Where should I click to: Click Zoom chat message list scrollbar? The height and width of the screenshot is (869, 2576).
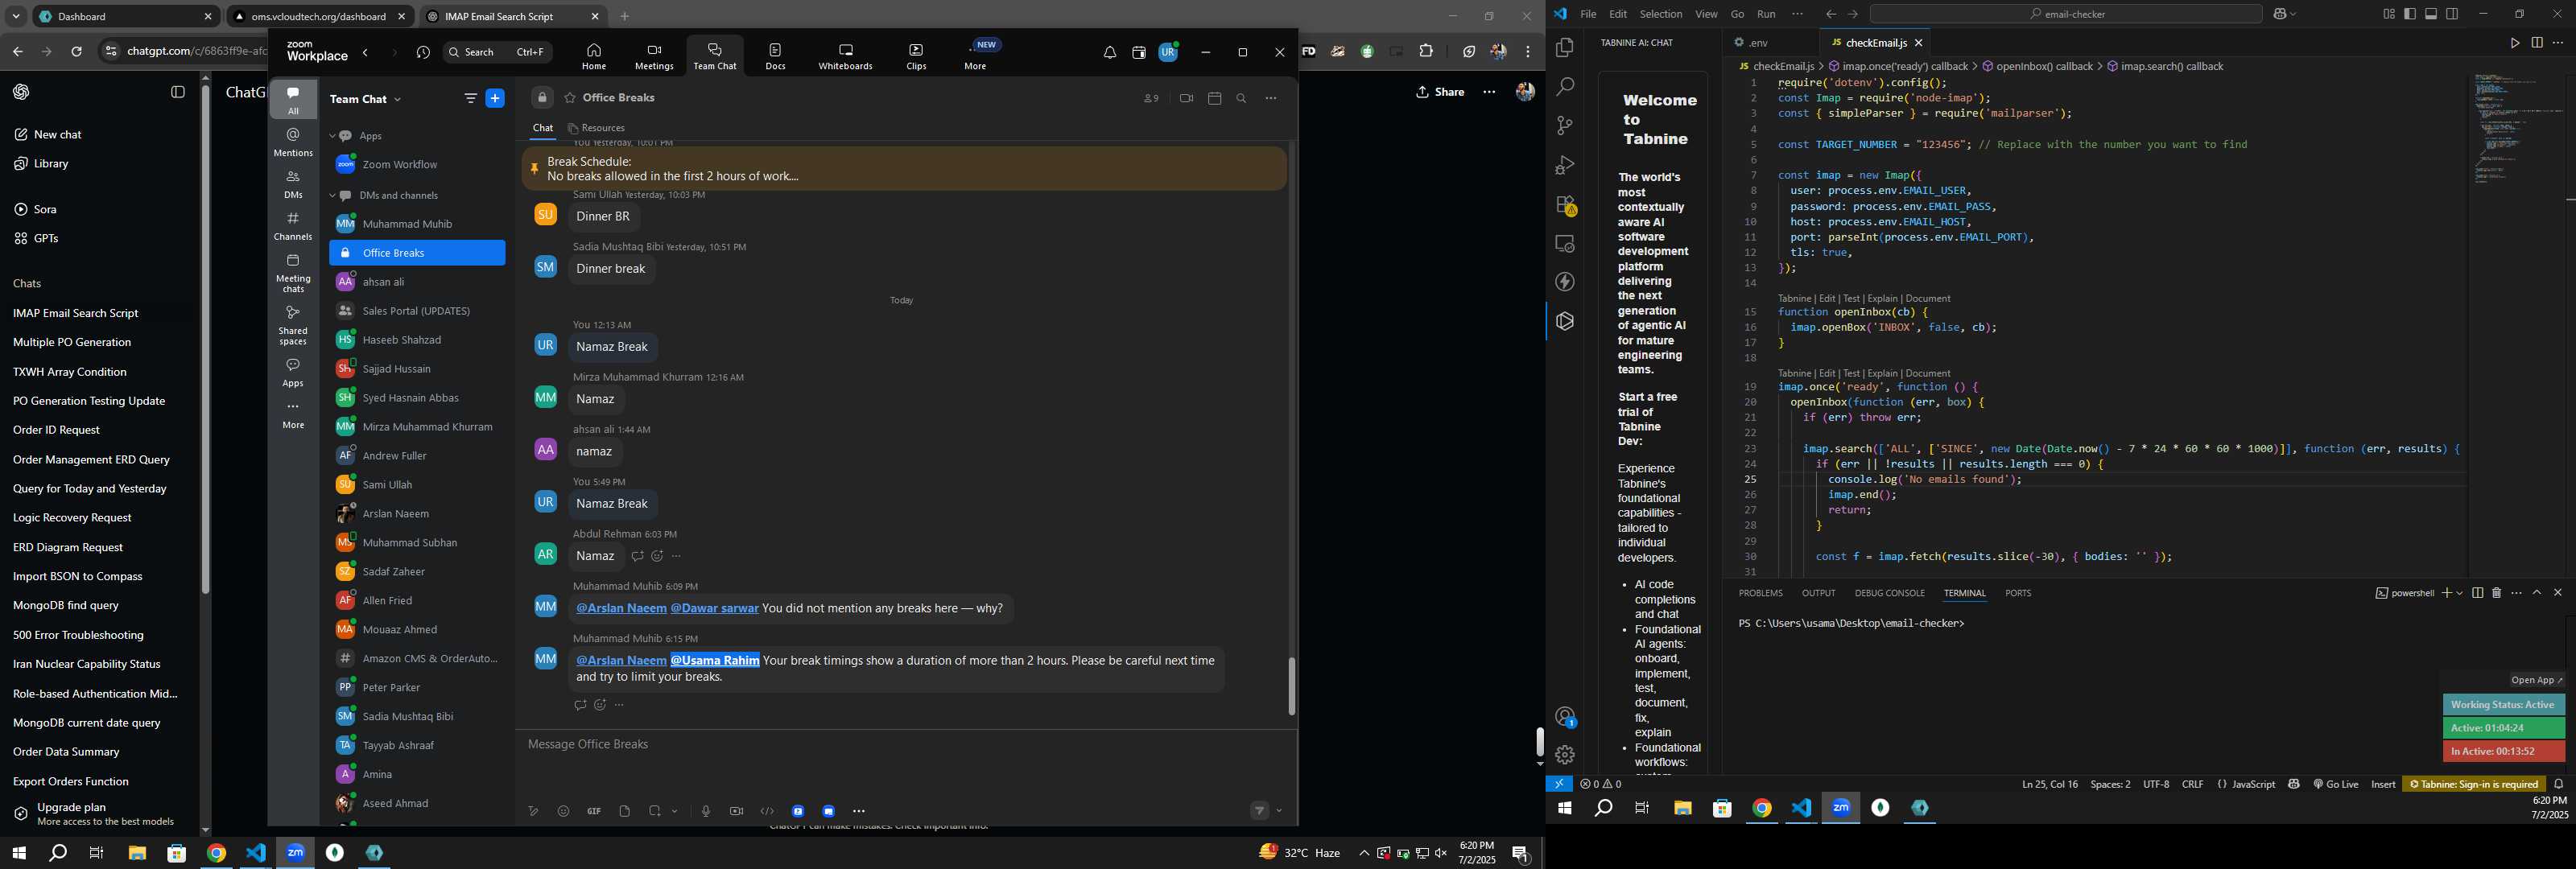tap(1292, 686)
